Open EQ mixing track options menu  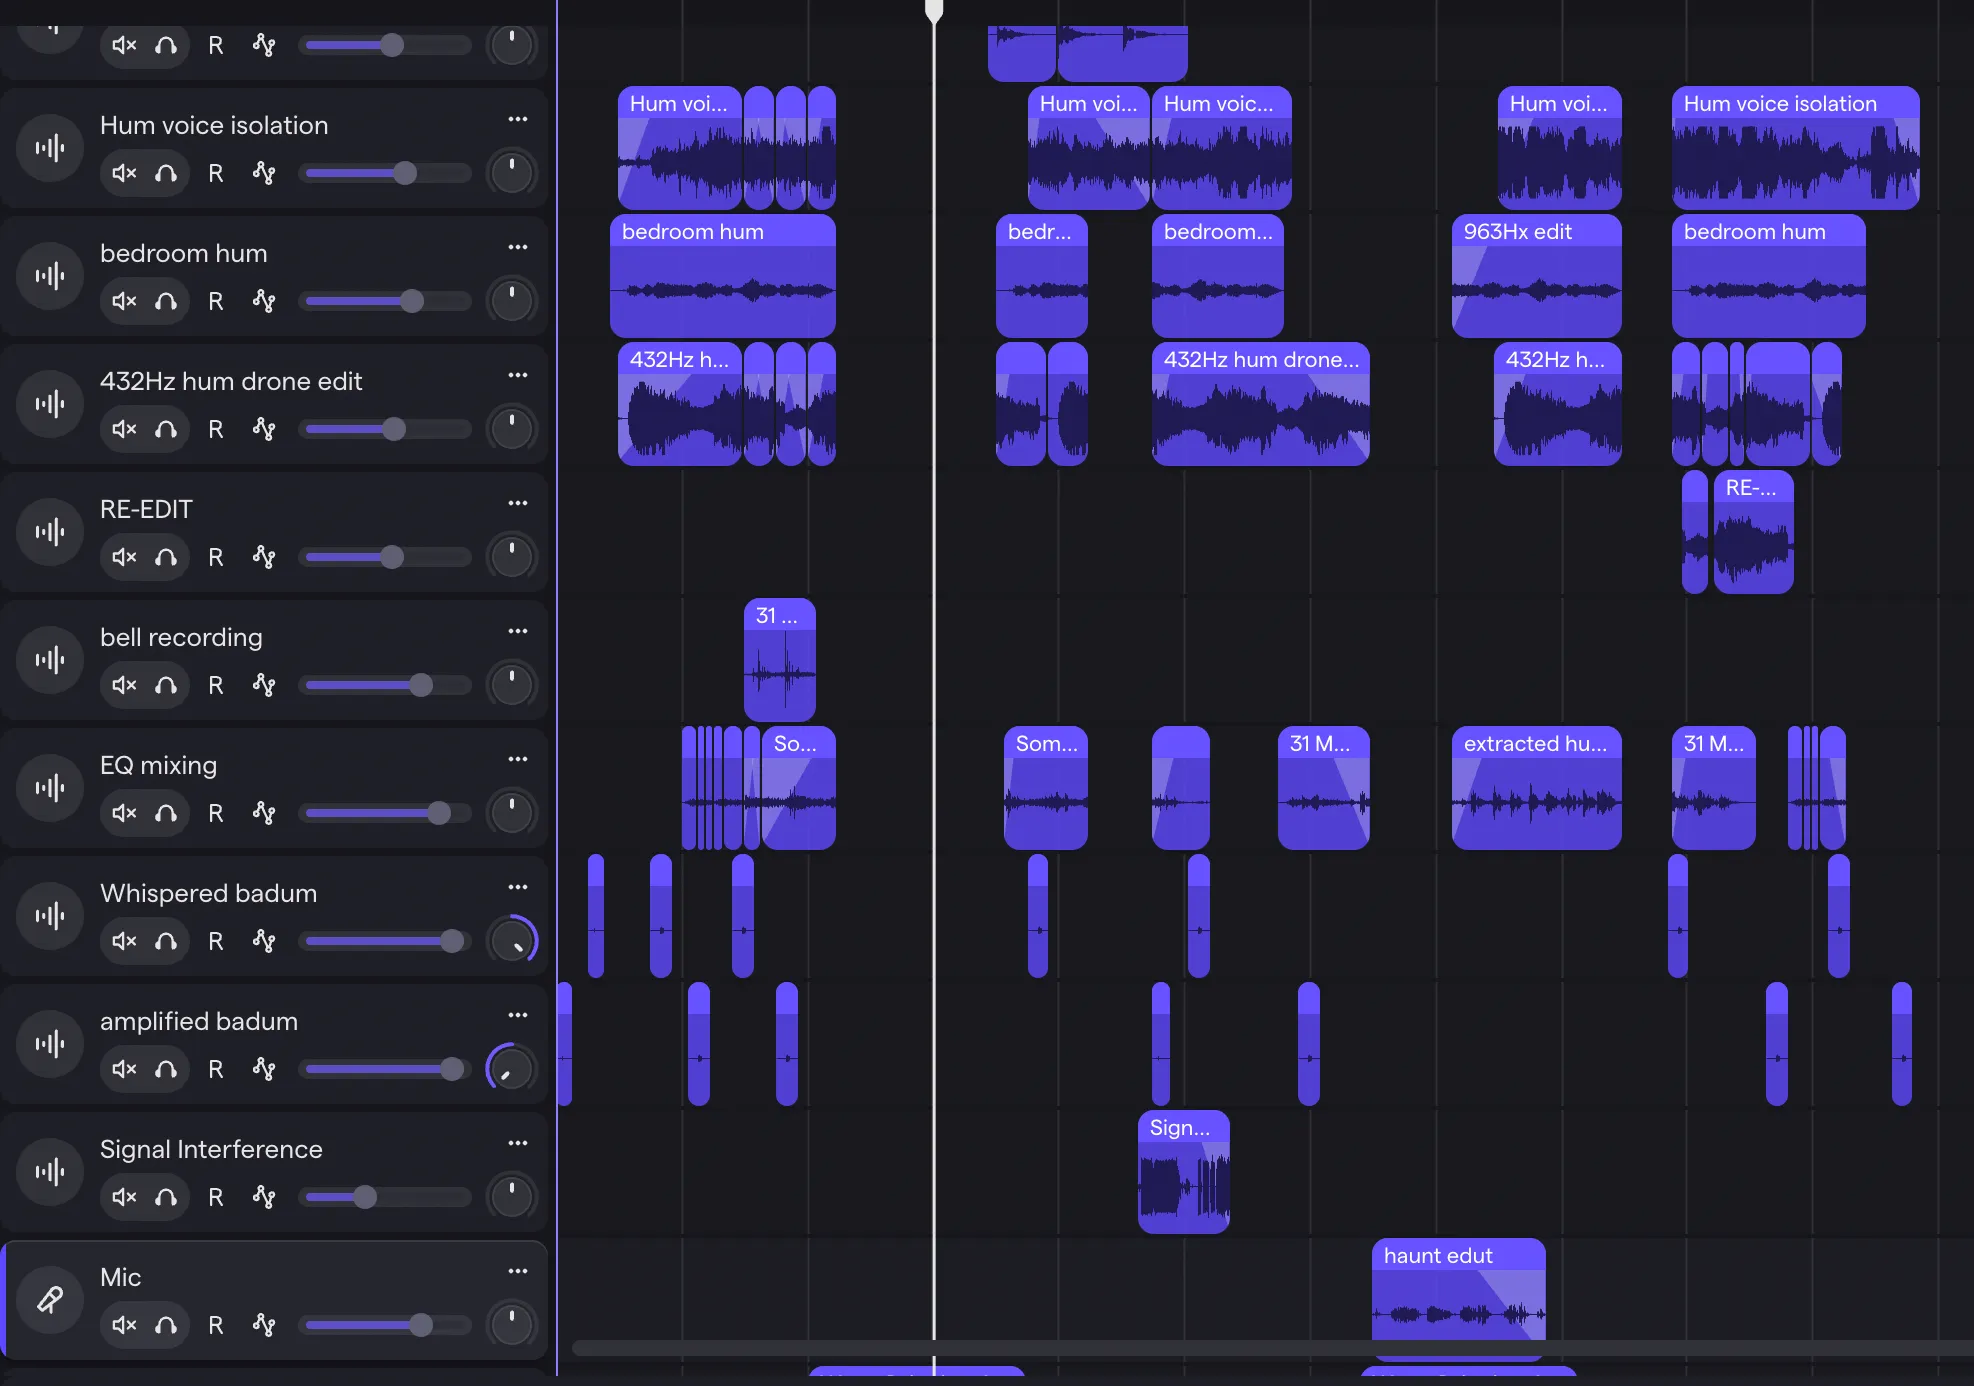(517, 759)
